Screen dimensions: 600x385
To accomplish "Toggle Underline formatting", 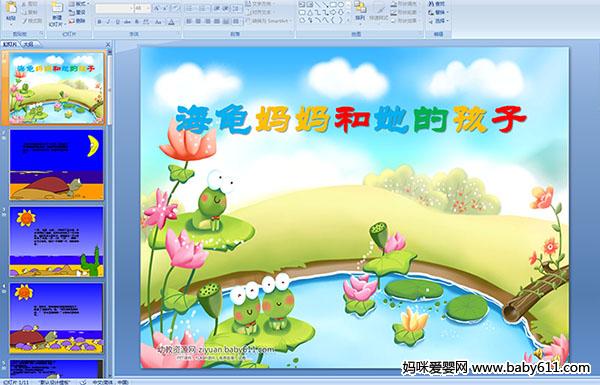I will [117, 22].
